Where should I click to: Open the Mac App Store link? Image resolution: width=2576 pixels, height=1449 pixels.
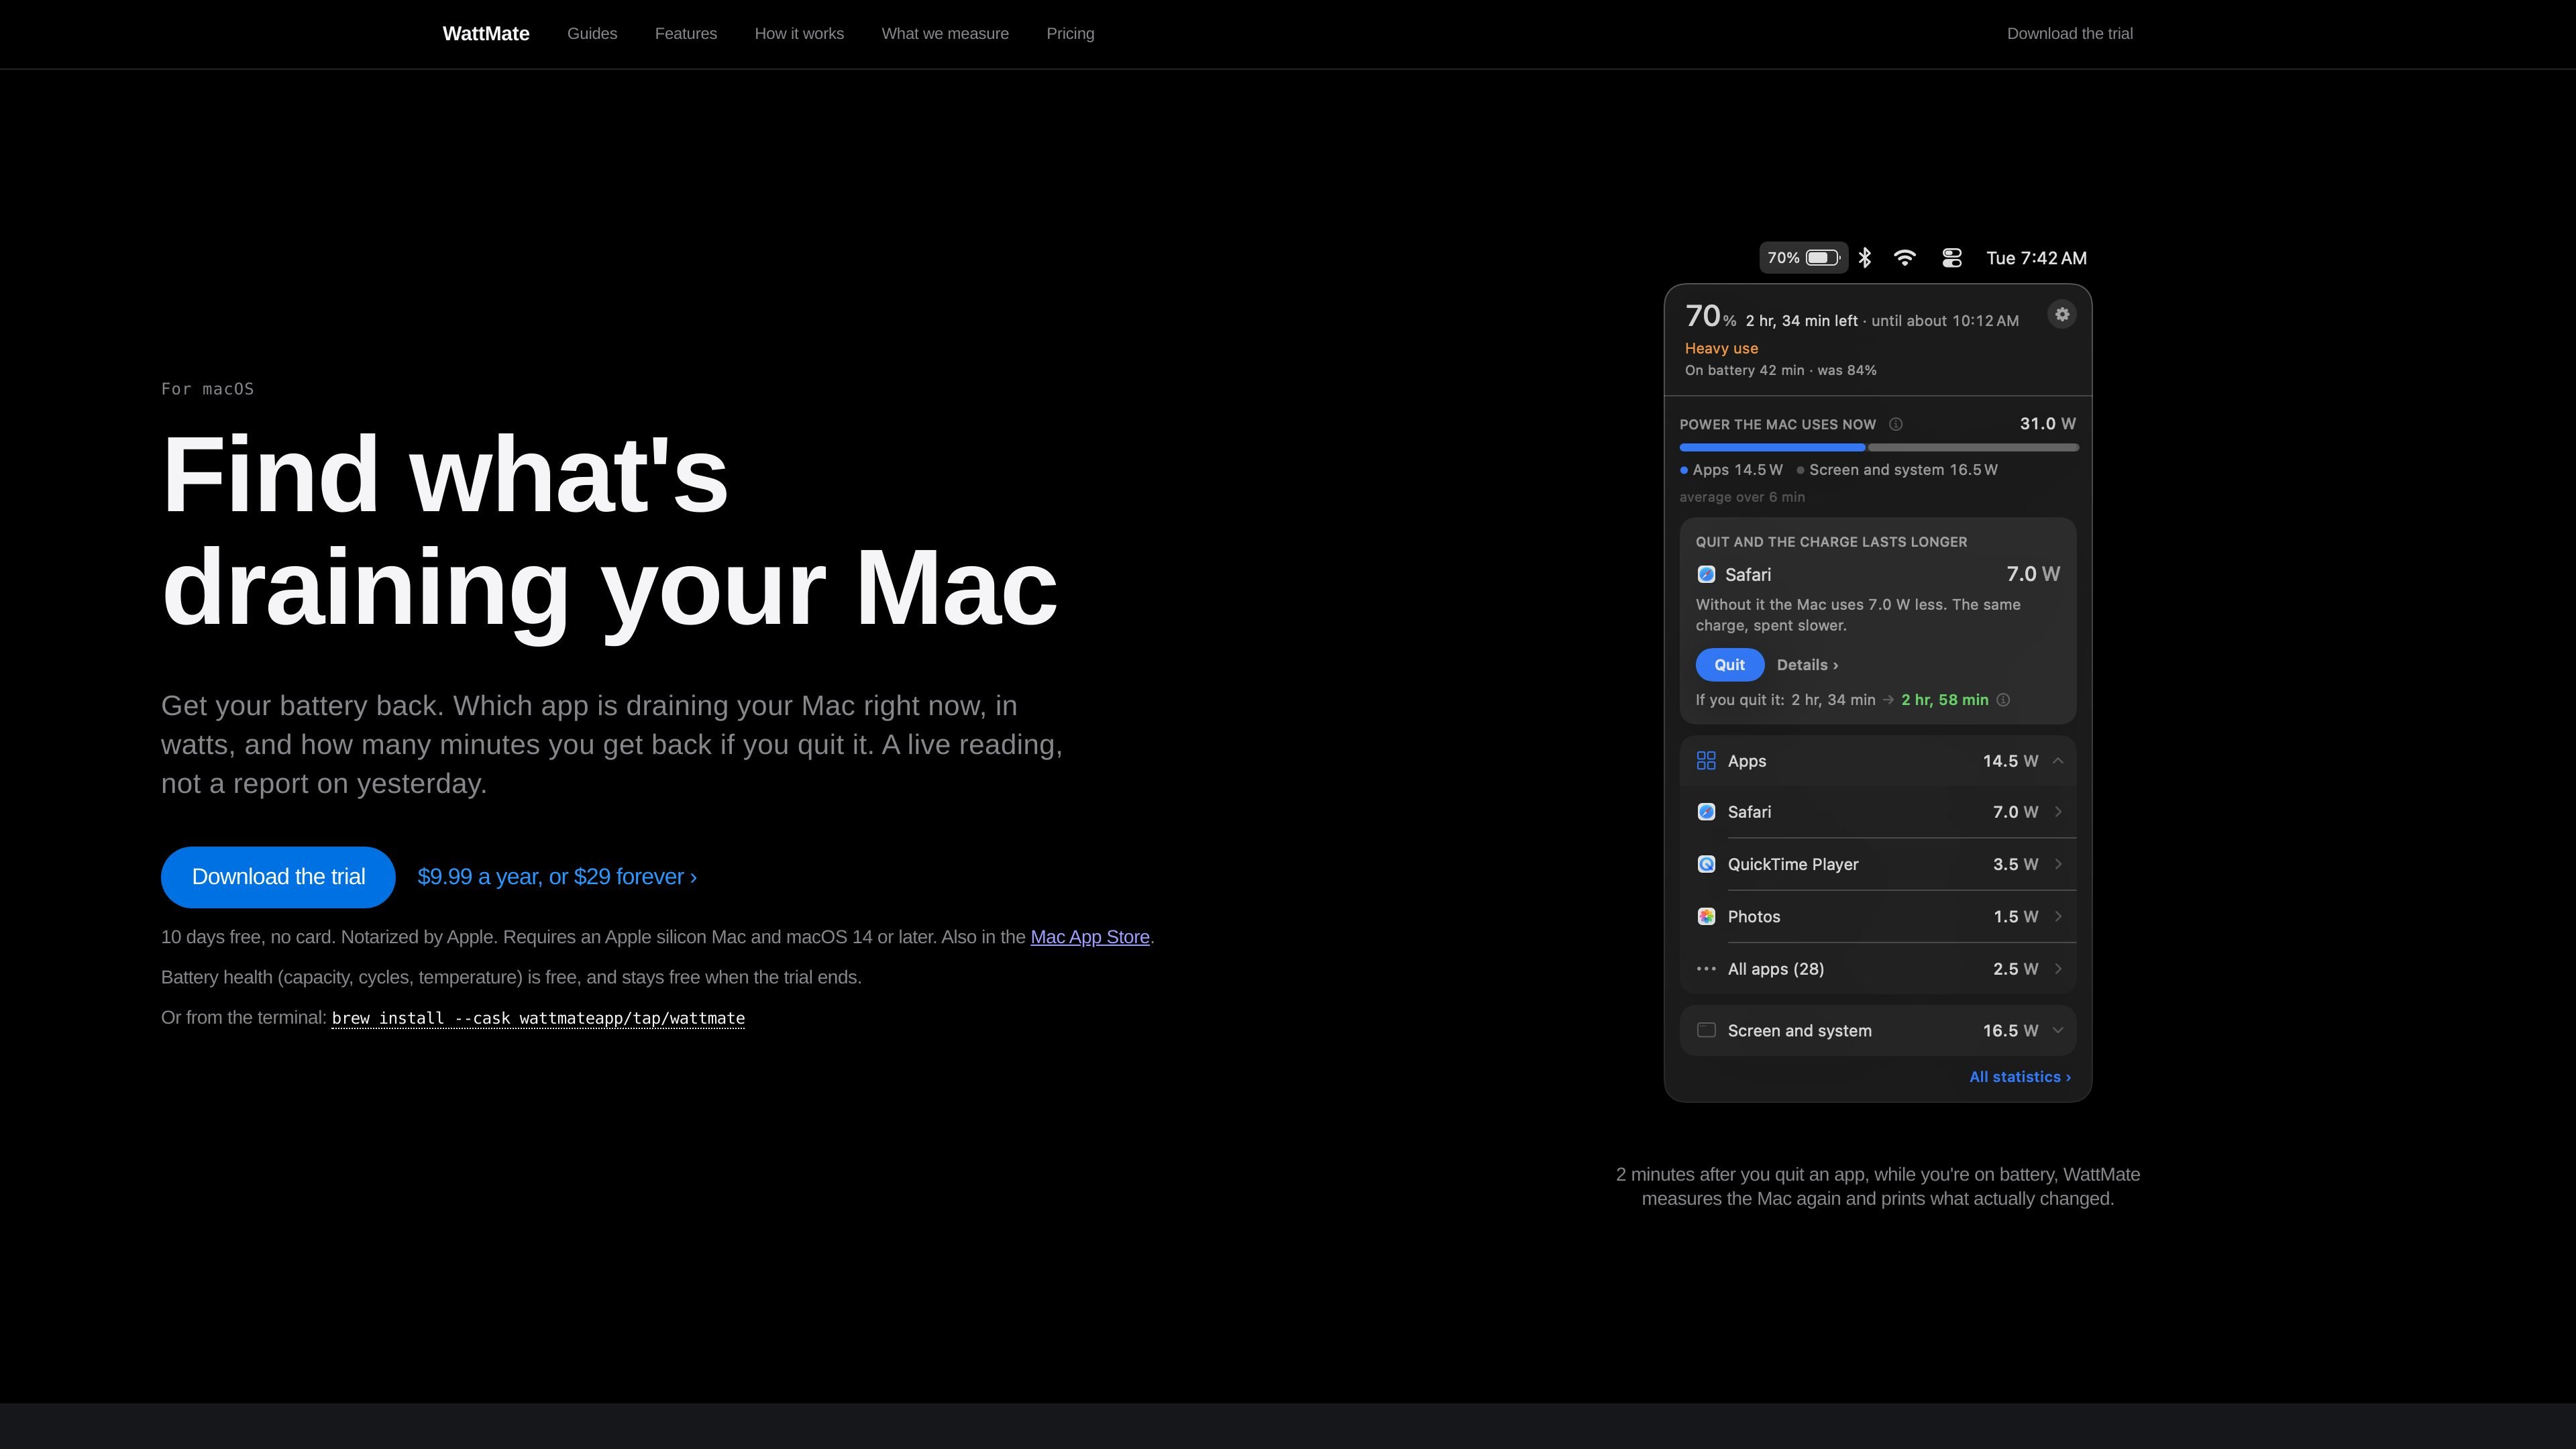[1090, 937]
